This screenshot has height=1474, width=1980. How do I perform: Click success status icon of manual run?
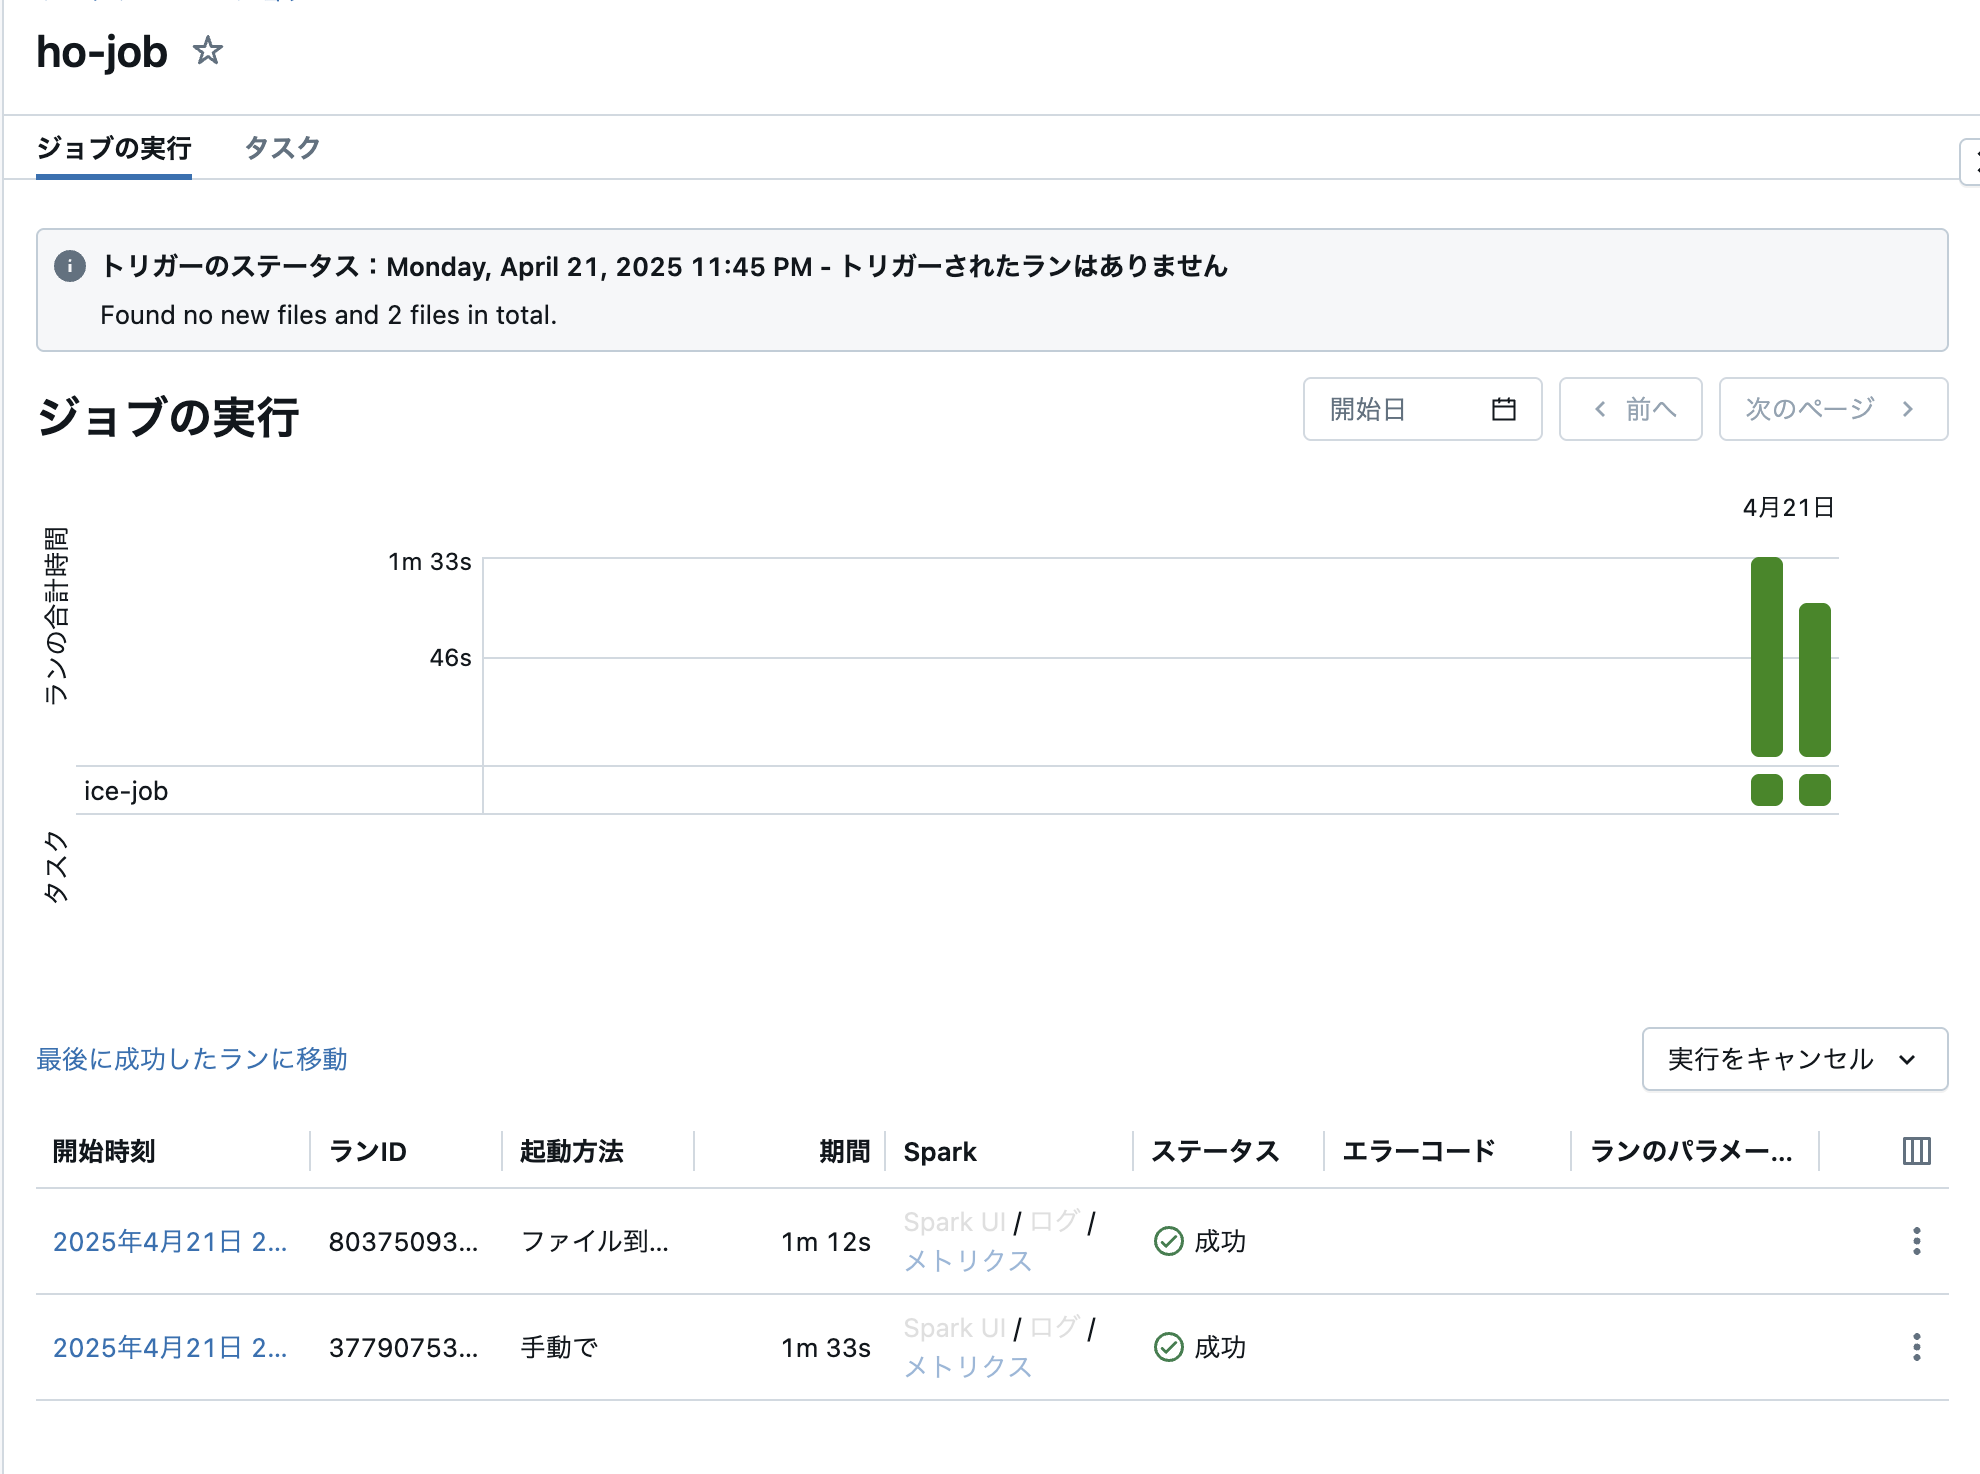[x=1168, y=1347]
